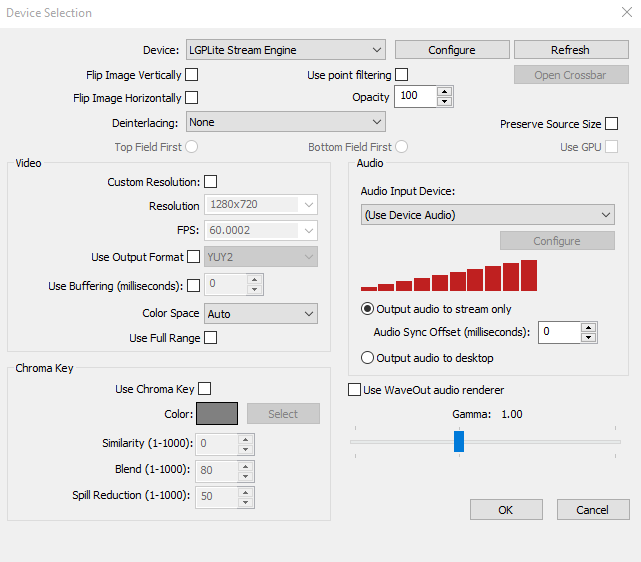Tick Preserve Source Size checkbox
The image size is (641, 562).
click(x=612, y=123)
